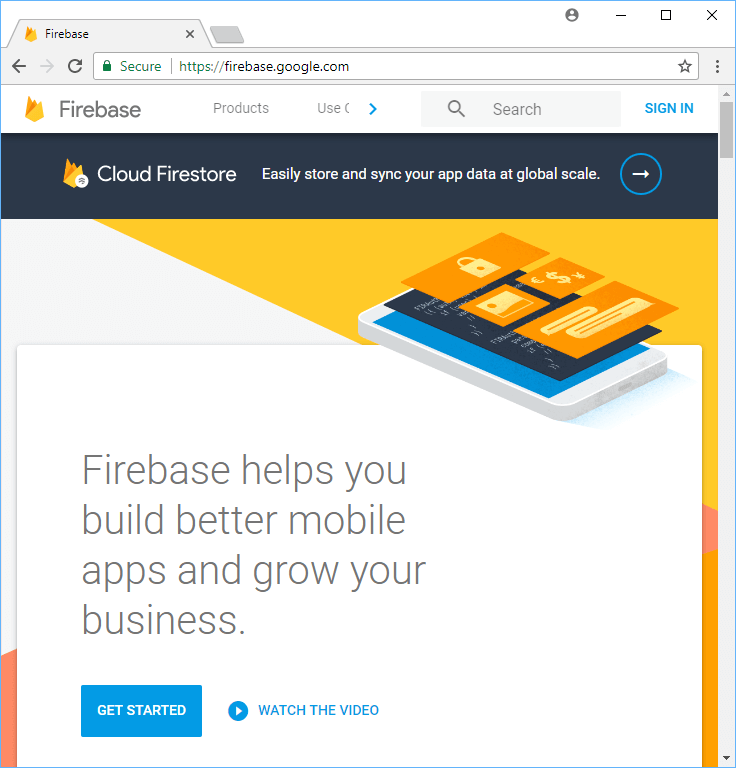
Task: Bookmark this page with the star icon
Action: (x=685, y=66)
